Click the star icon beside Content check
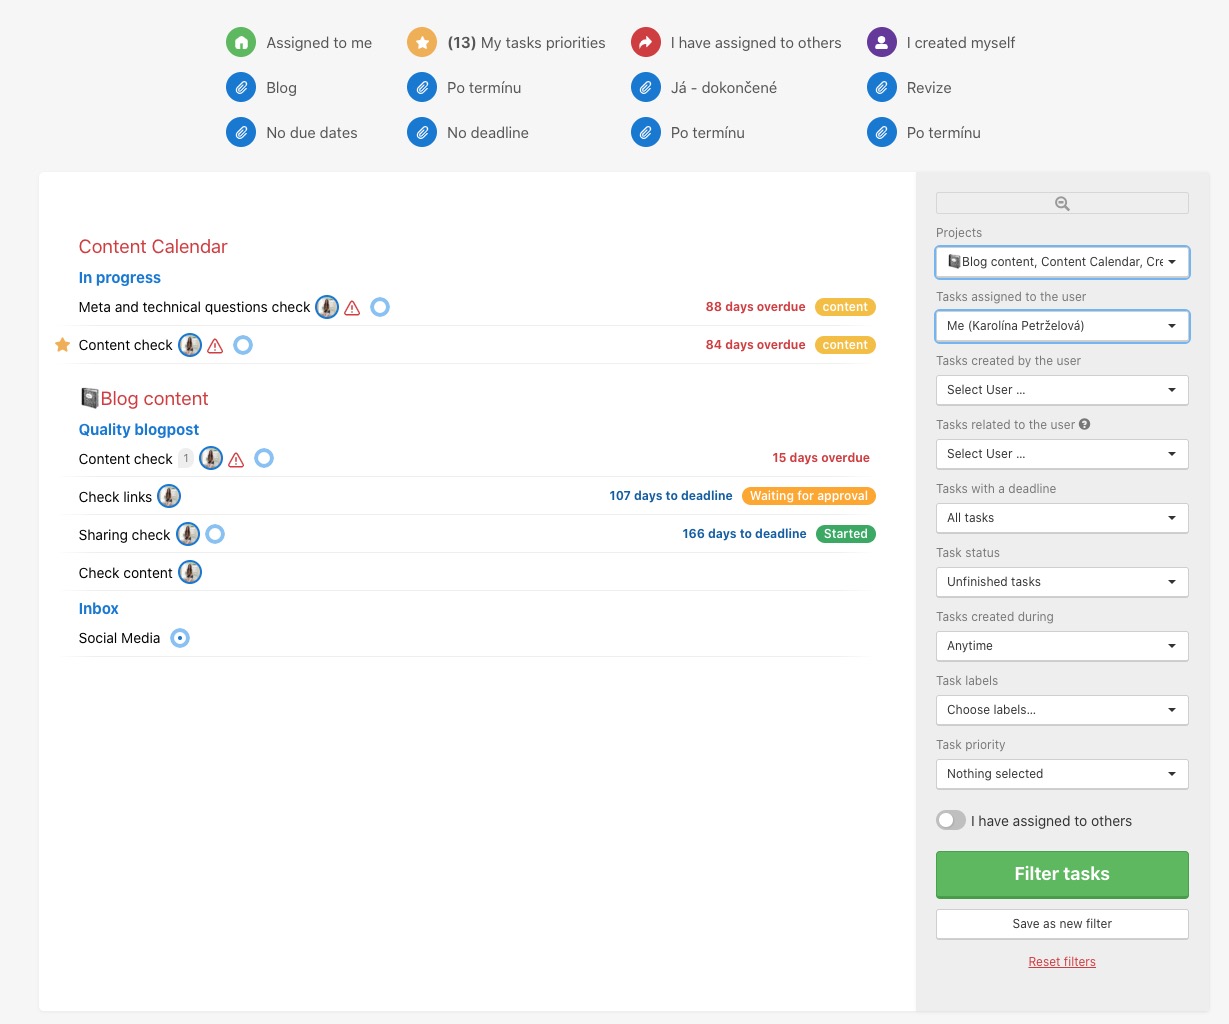Image resolution: width=1229 pixels, height=1024 pixels. [x=62, y=345]
